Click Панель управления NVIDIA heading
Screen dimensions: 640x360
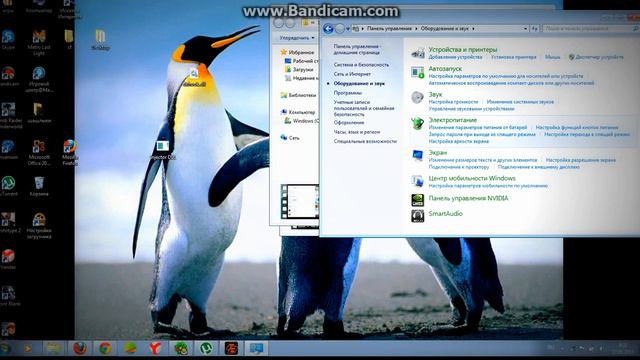click(x=468, y=198)
